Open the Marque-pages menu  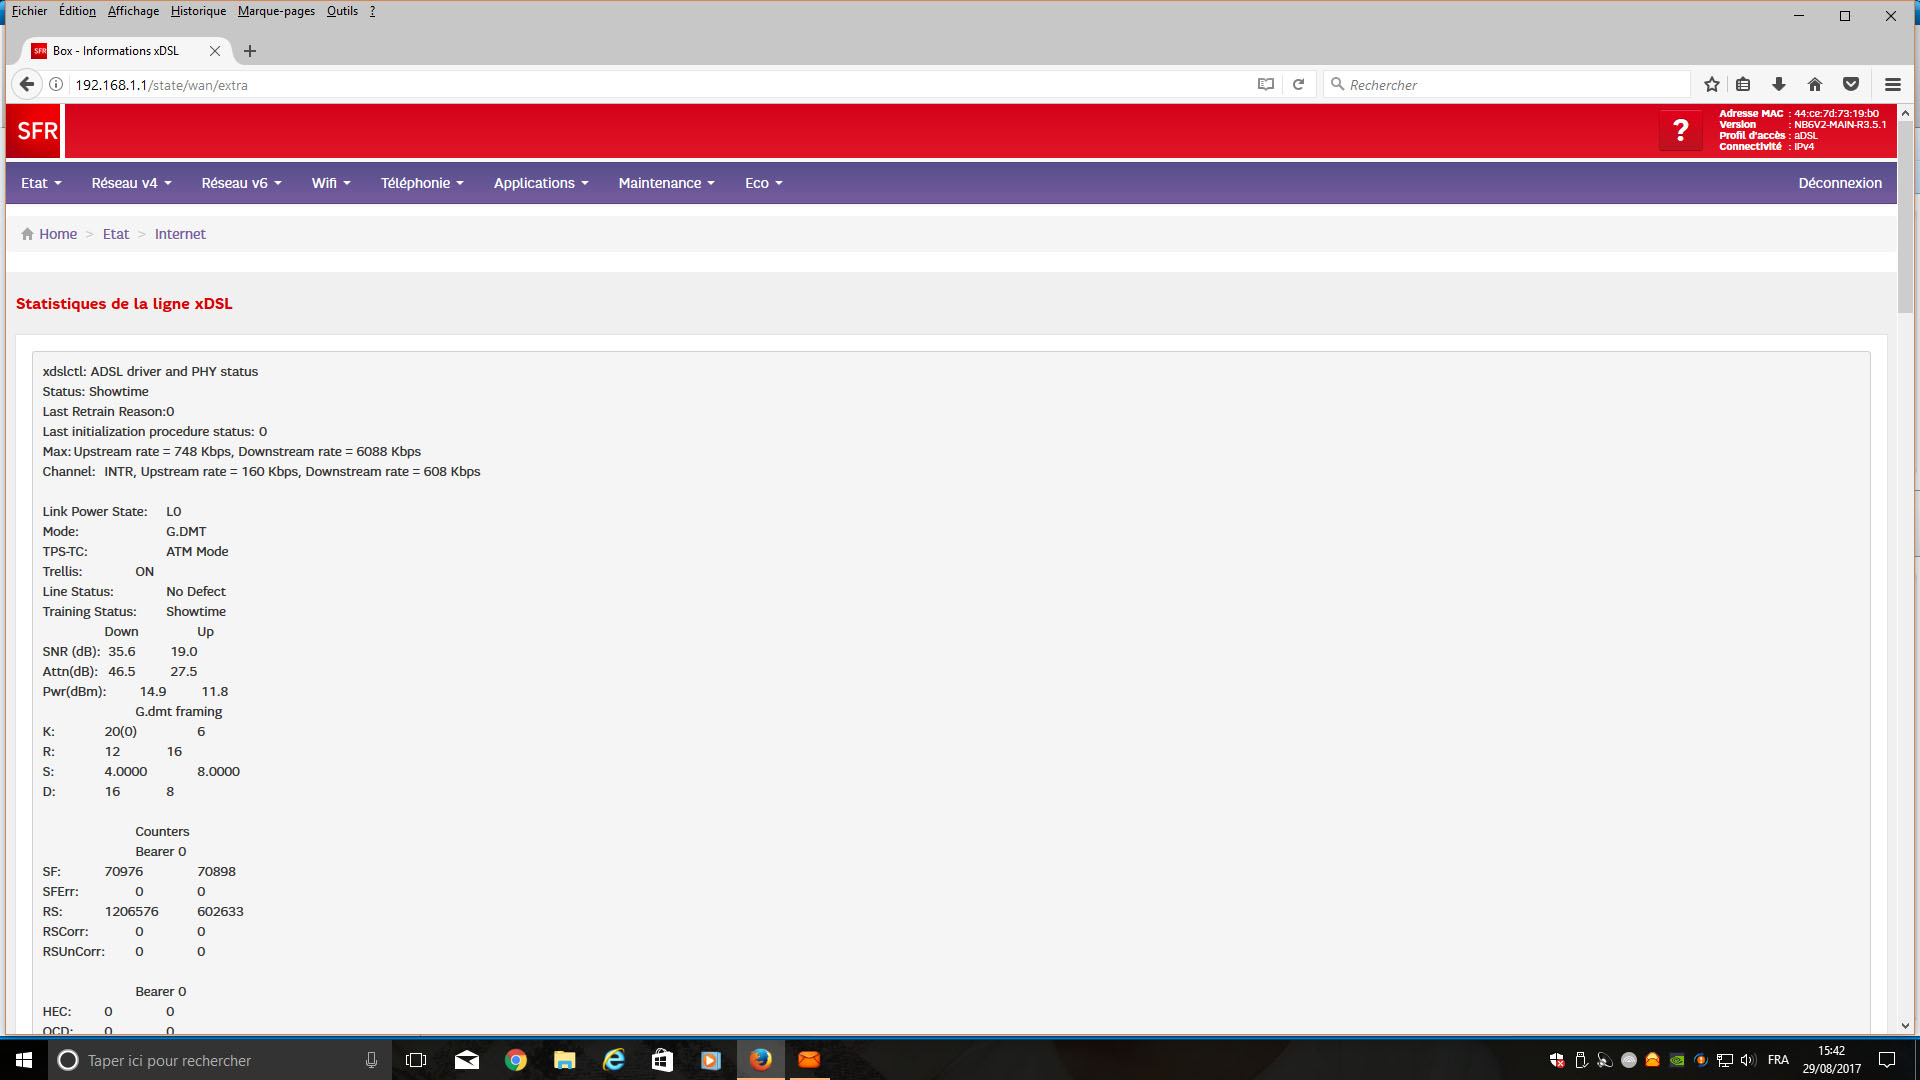pyautogui.click(x=276, y=11)
